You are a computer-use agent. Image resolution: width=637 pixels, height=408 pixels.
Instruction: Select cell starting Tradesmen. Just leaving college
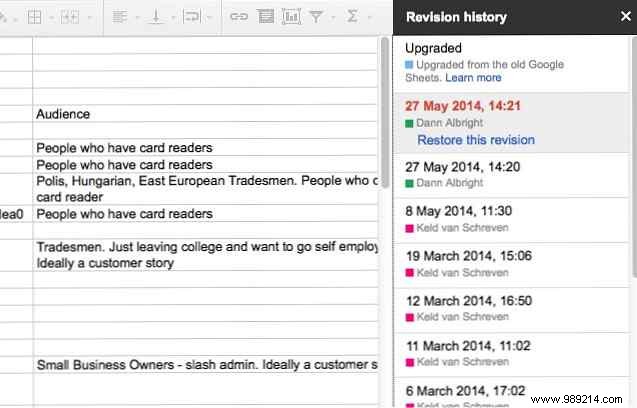click(x=205, y=255)
